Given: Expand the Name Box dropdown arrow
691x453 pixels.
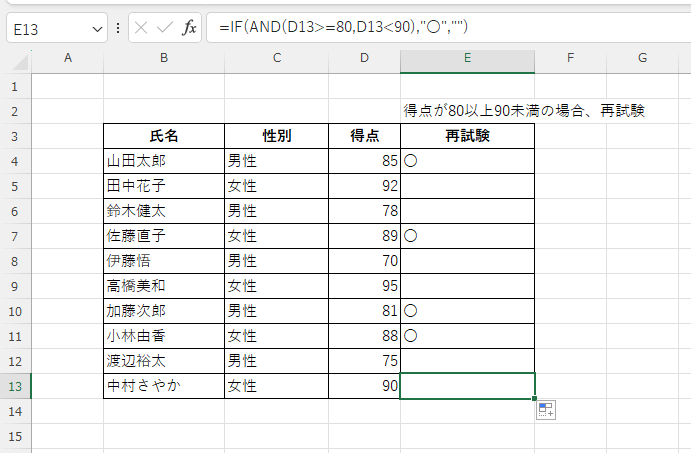Looking at the screenshot, I should [x=97, y=30].
